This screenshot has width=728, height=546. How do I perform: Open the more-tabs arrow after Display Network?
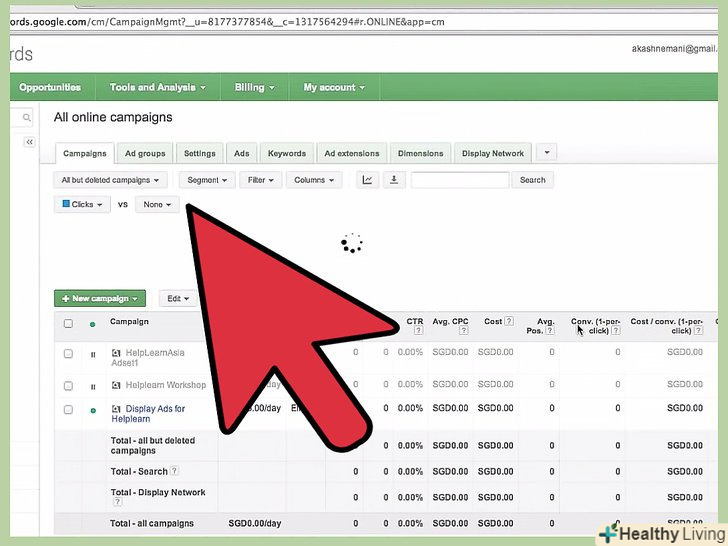coord(546,152)
